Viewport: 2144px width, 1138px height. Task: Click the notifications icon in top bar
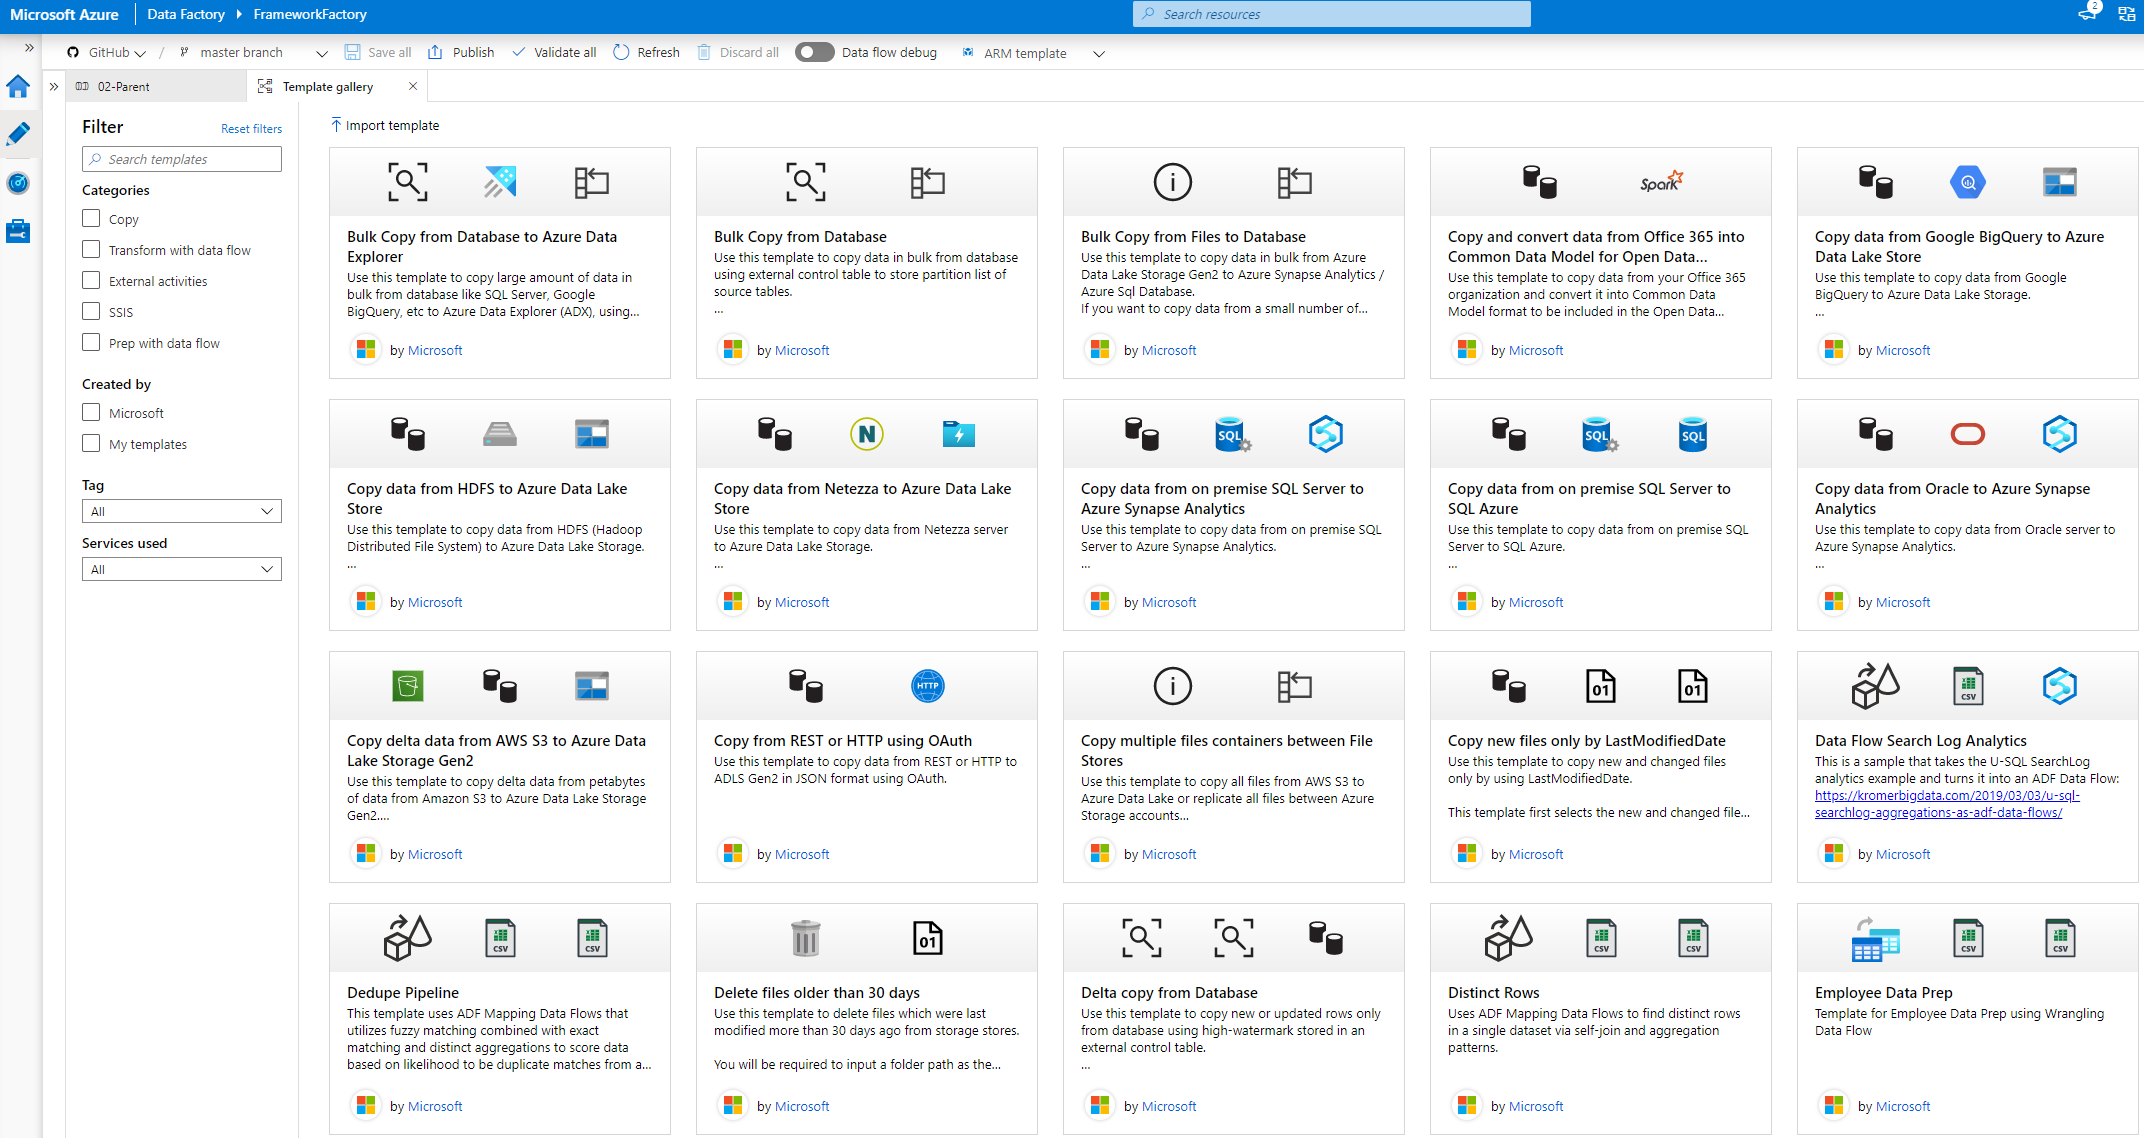2087,13
